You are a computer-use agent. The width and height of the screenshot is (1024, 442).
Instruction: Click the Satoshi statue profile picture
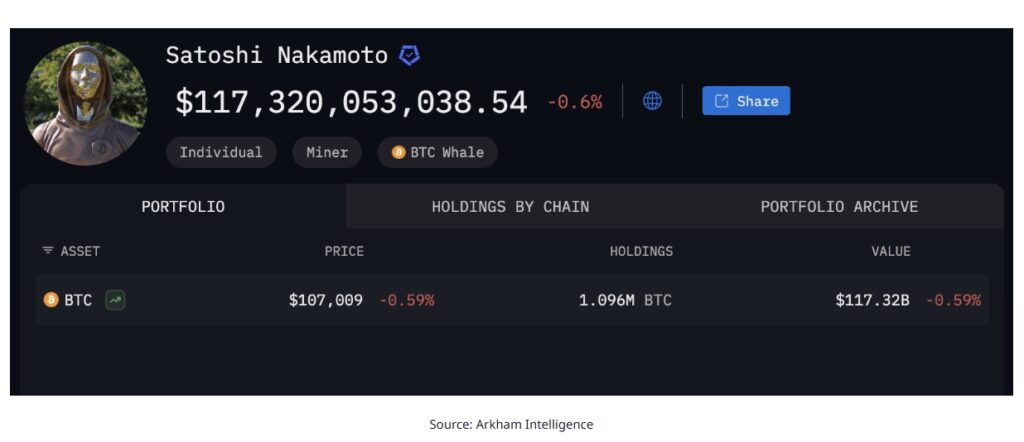85,103
